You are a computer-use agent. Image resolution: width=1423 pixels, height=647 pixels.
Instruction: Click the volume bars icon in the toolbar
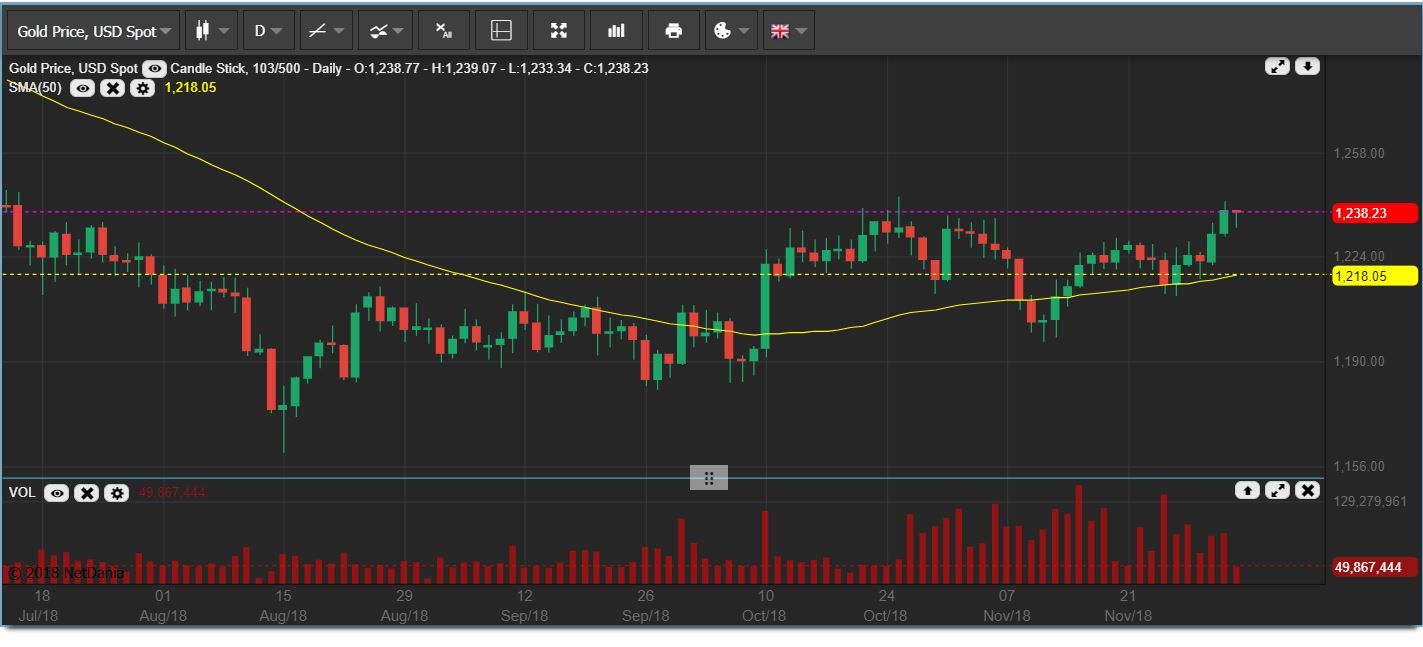616,31
